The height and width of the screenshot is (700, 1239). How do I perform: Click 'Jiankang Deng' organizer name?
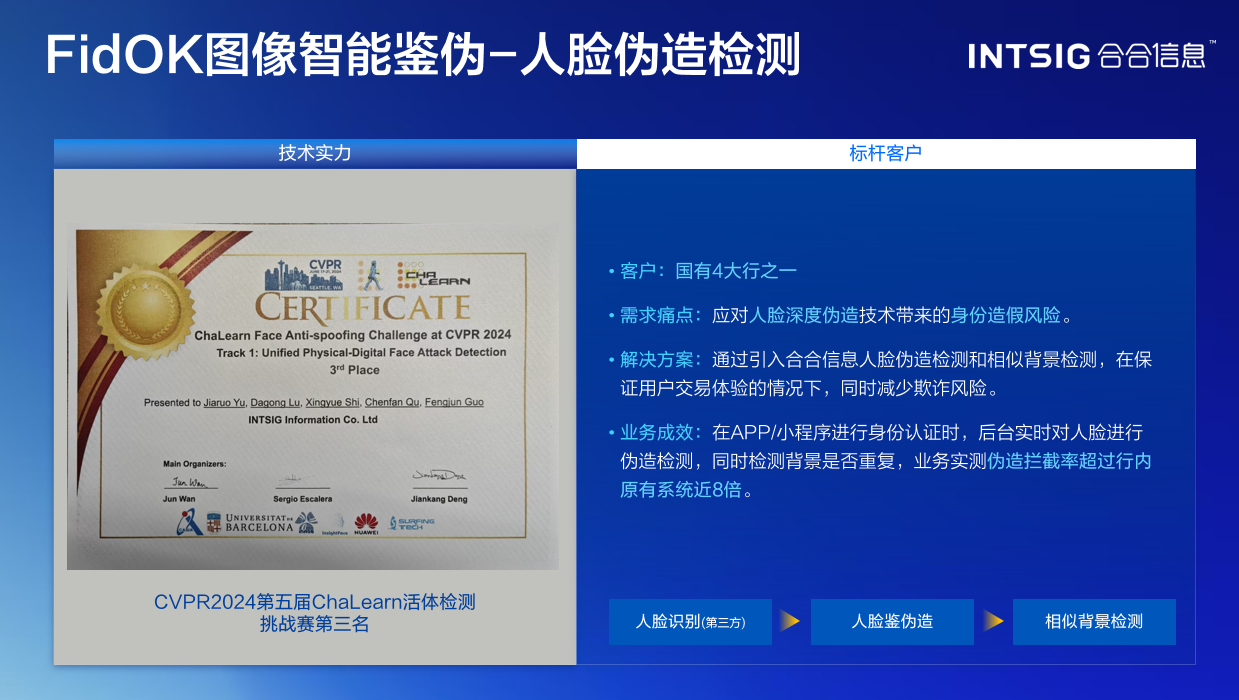(439, 498)
